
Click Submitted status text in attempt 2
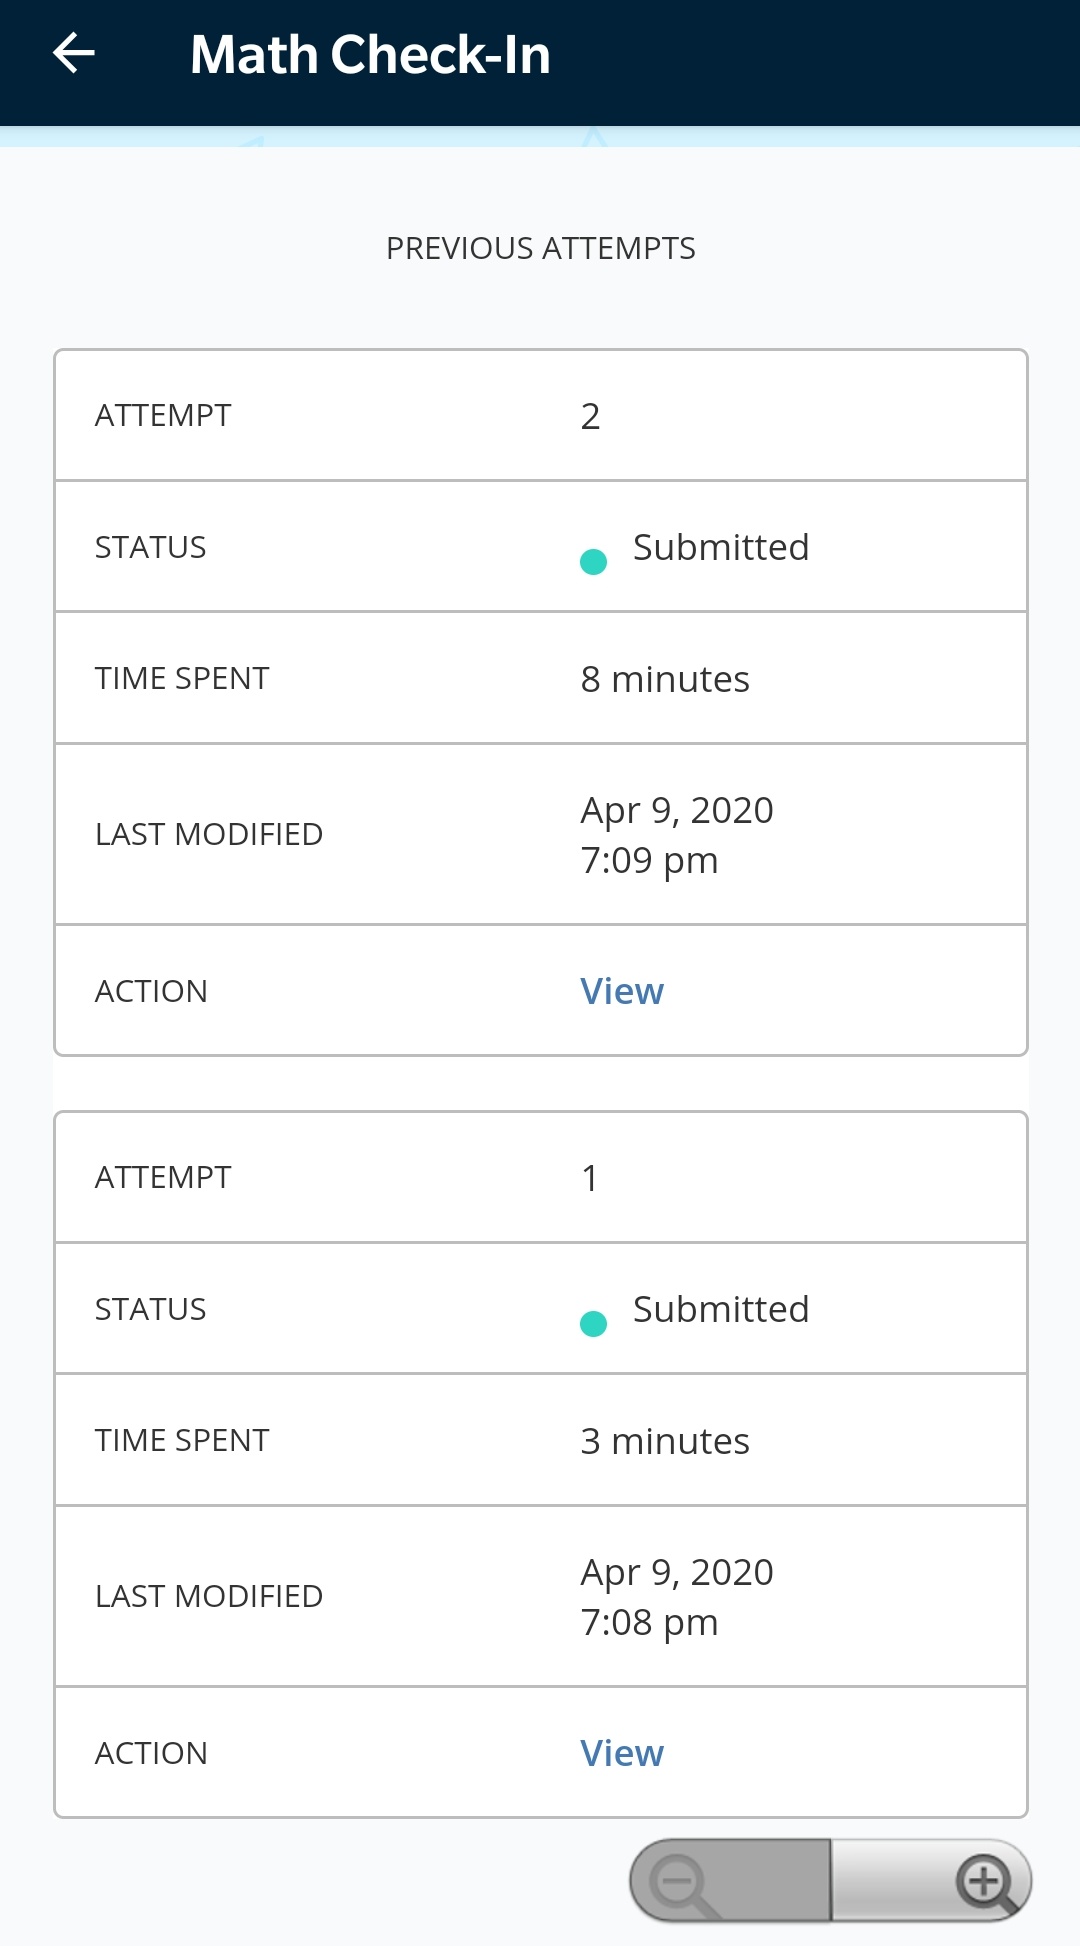(721, 548)
